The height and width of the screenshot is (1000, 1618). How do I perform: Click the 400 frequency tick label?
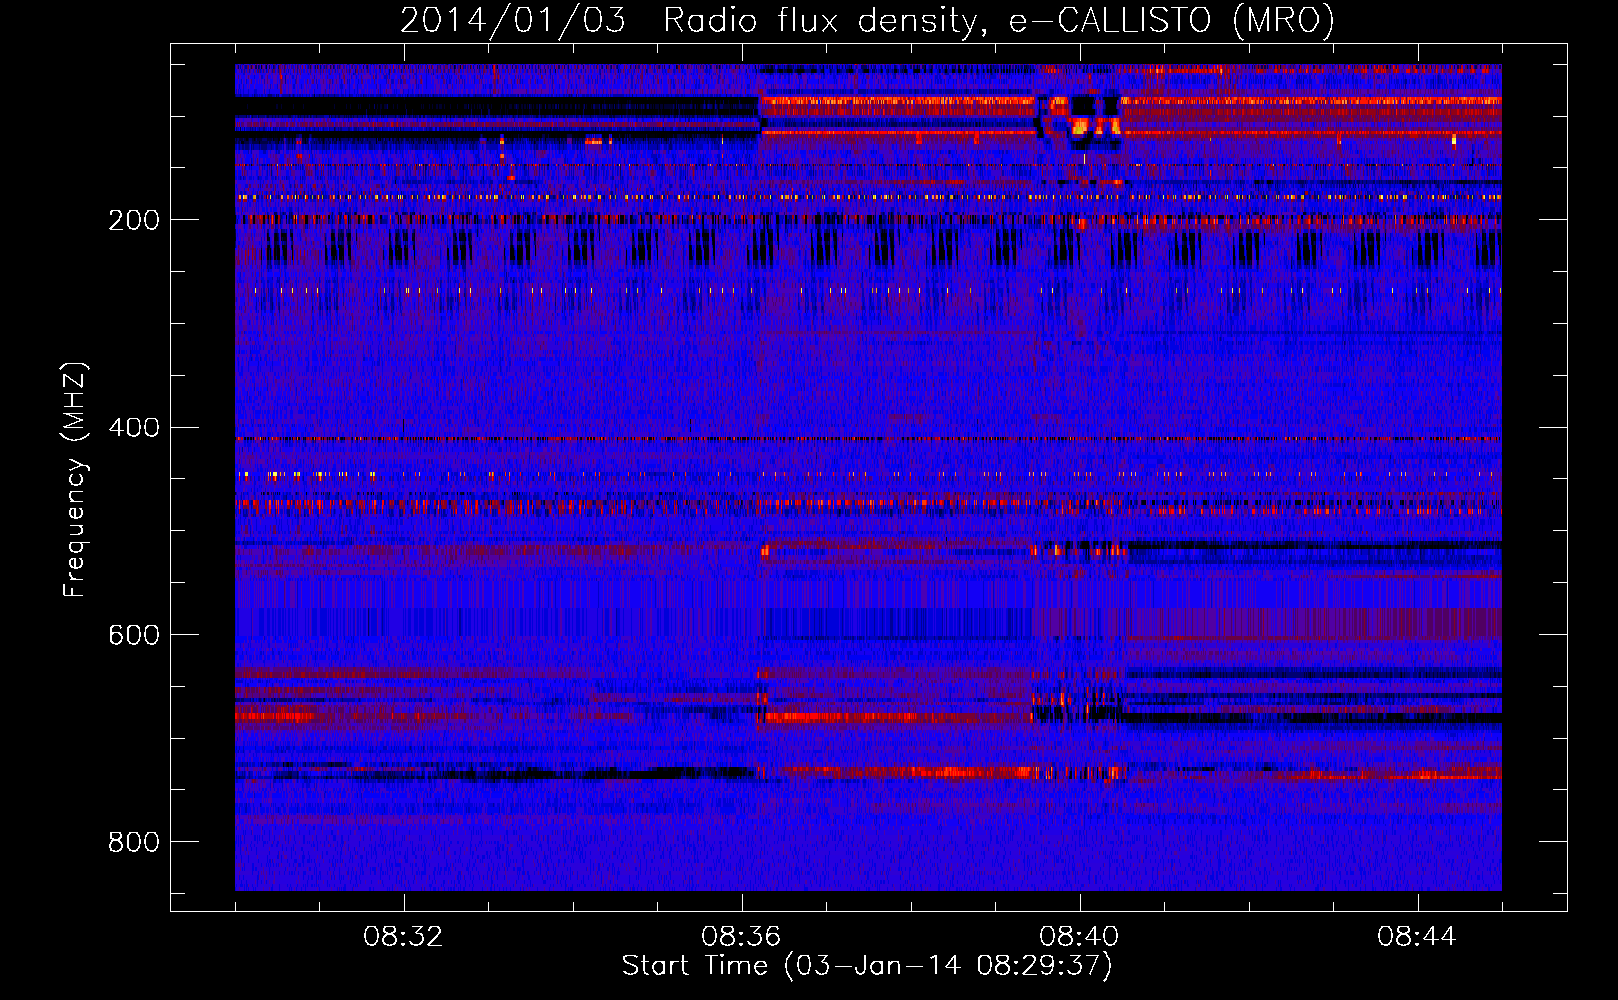(x=134, y=428)
